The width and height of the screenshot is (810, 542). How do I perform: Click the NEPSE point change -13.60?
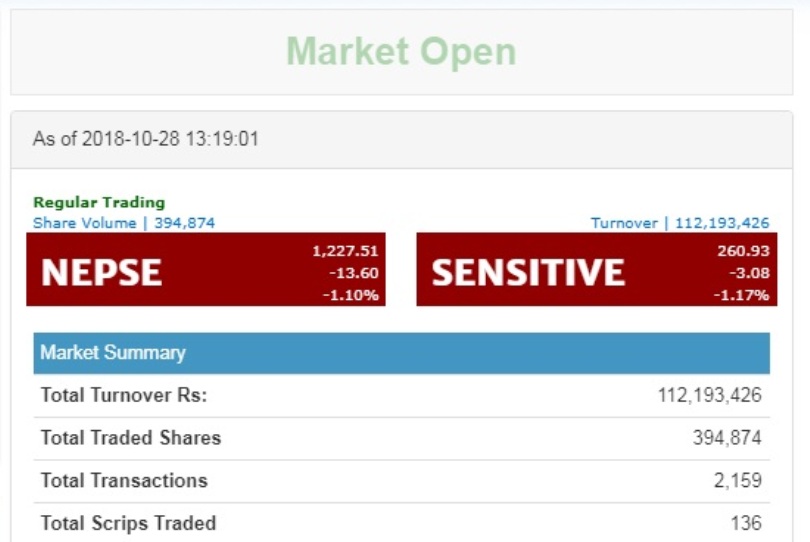tap(353, 273)
